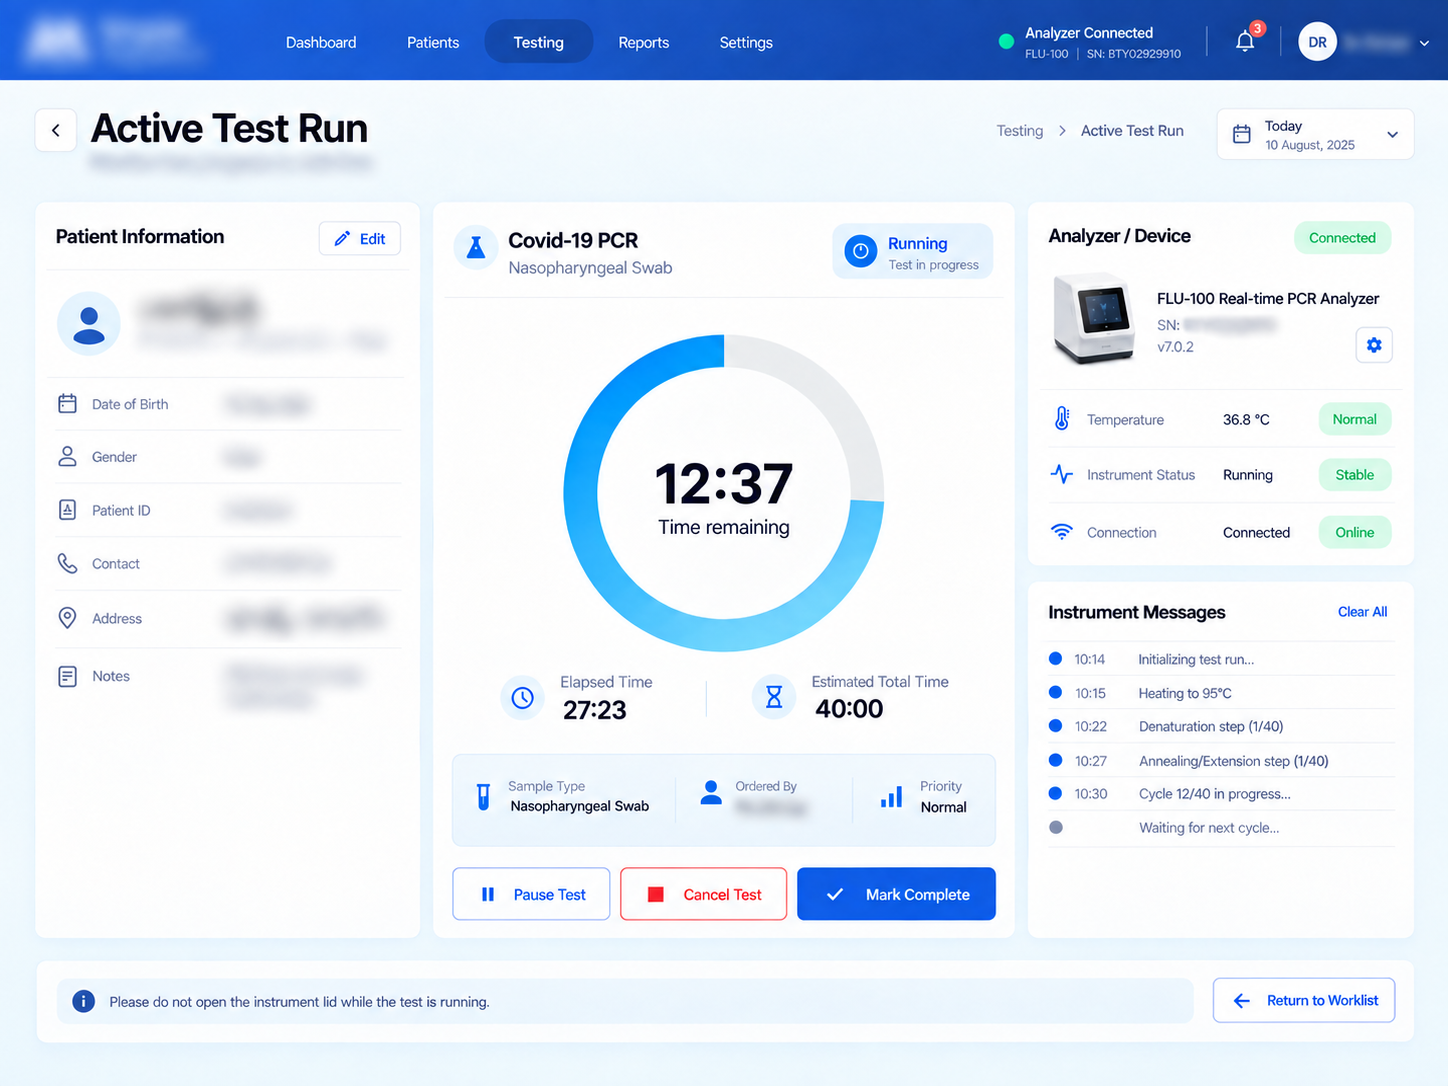Click the Elapsed Time clock icon
Screen dimensions: 1448x1086
pos(523,698)
